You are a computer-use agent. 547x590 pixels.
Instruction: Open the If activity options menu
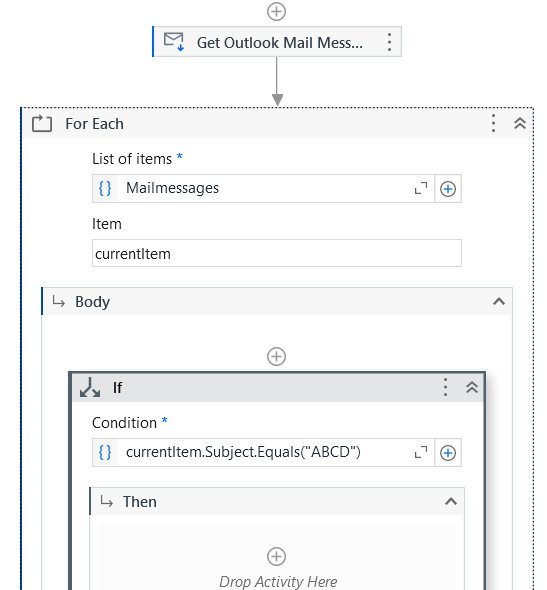coord(445,387)
